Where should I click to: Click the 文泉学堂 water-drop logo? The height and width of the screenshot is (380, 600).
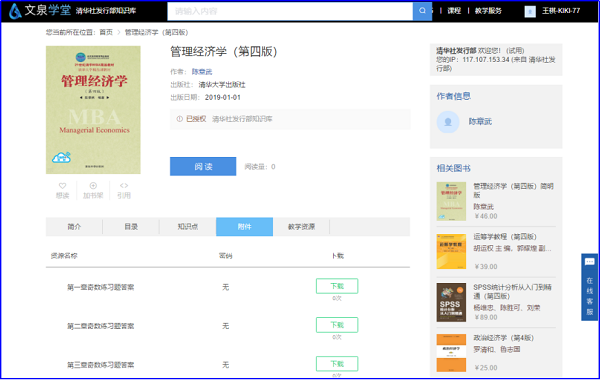(15, 11)
